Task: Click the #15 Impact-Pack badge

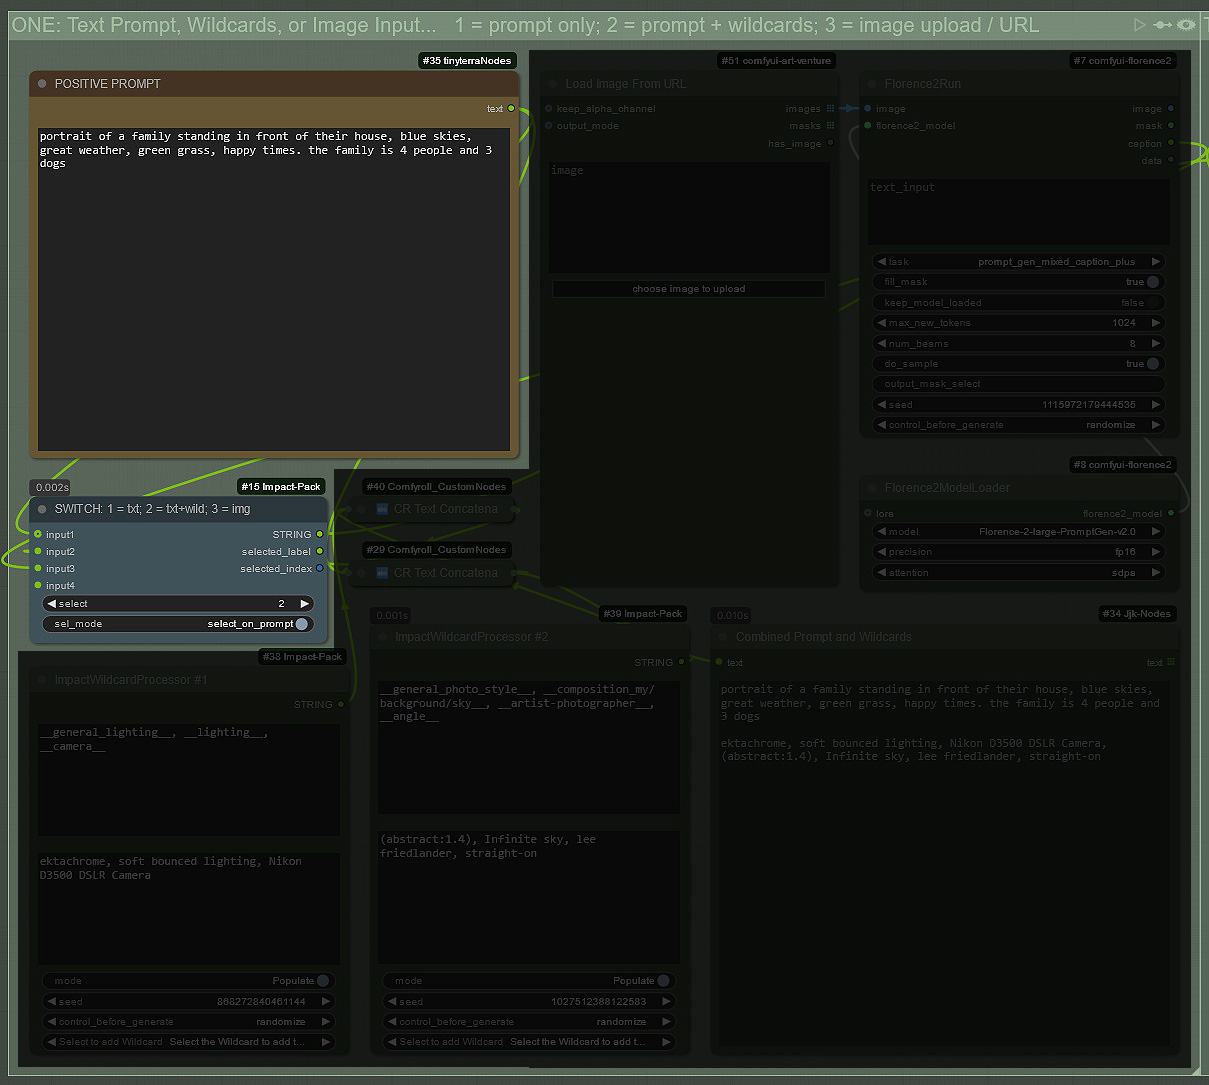Action: [281, 487]
